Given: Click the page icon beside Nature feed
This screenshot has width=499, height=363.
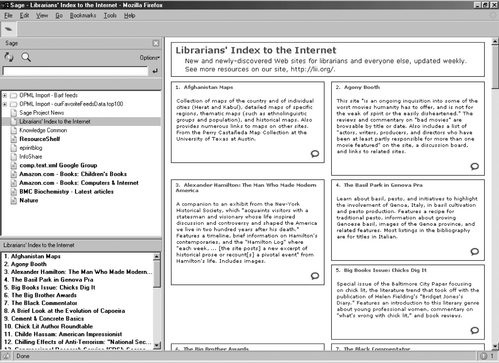Looking at the screenshot, I should click(x=13, y=200).
